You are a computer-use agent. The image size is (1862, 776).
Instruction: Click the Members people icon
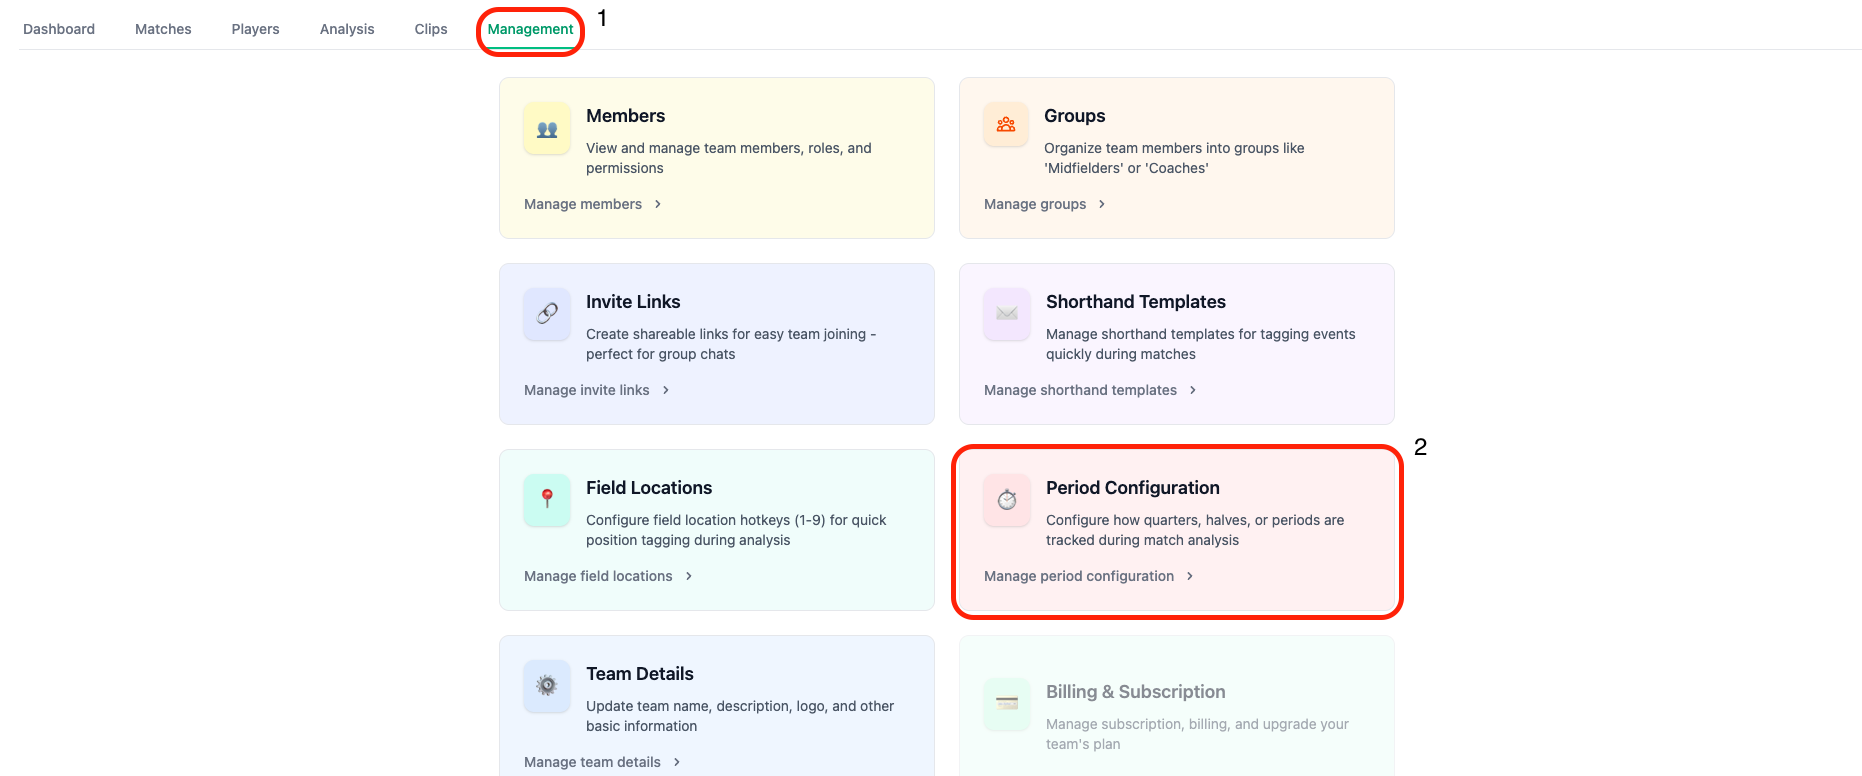[547, 129]
